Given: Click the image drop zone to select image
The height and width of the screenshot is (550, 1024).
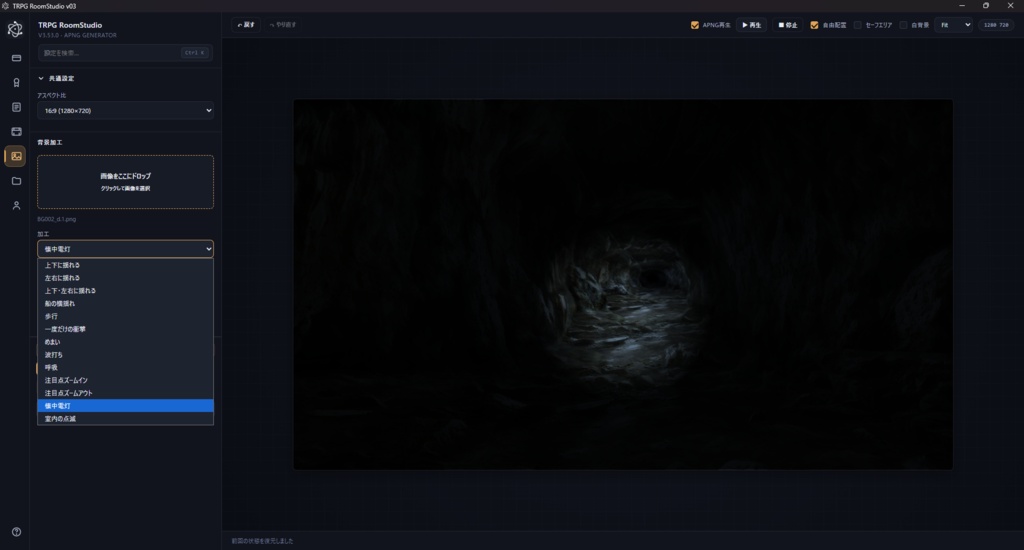Looking at the screenshot, I should click(125, 182).
